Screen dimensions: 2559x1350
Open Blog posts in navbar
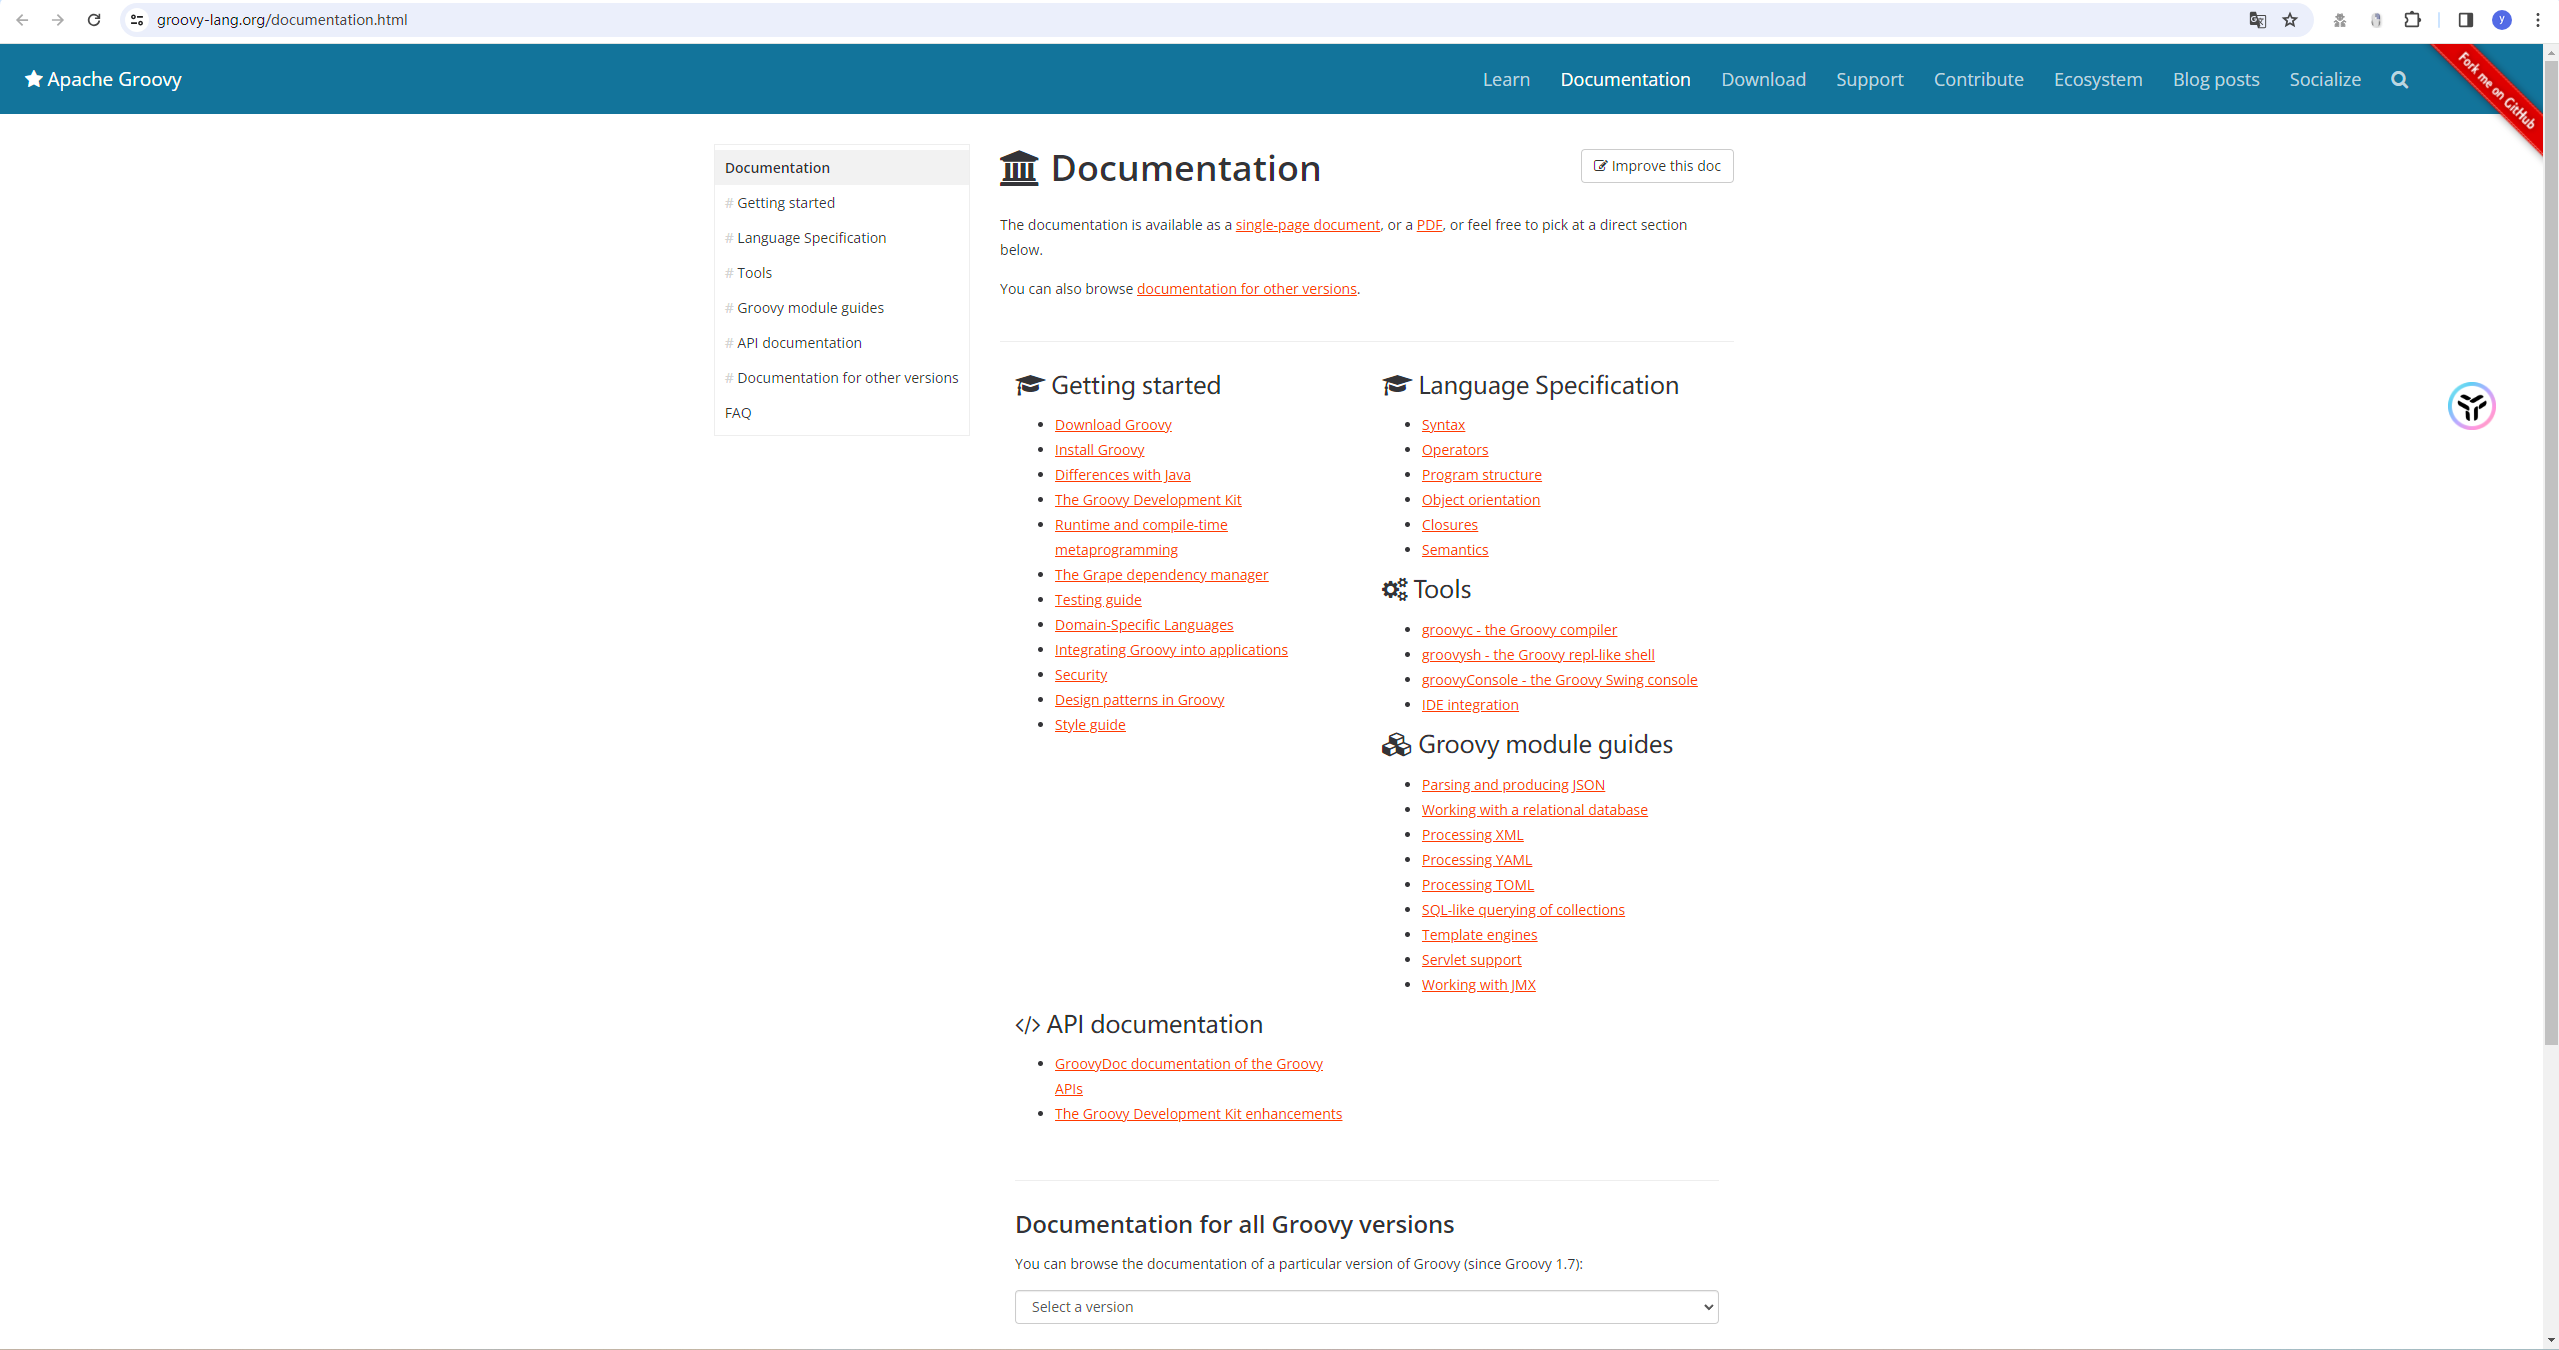click(2216, 79)
